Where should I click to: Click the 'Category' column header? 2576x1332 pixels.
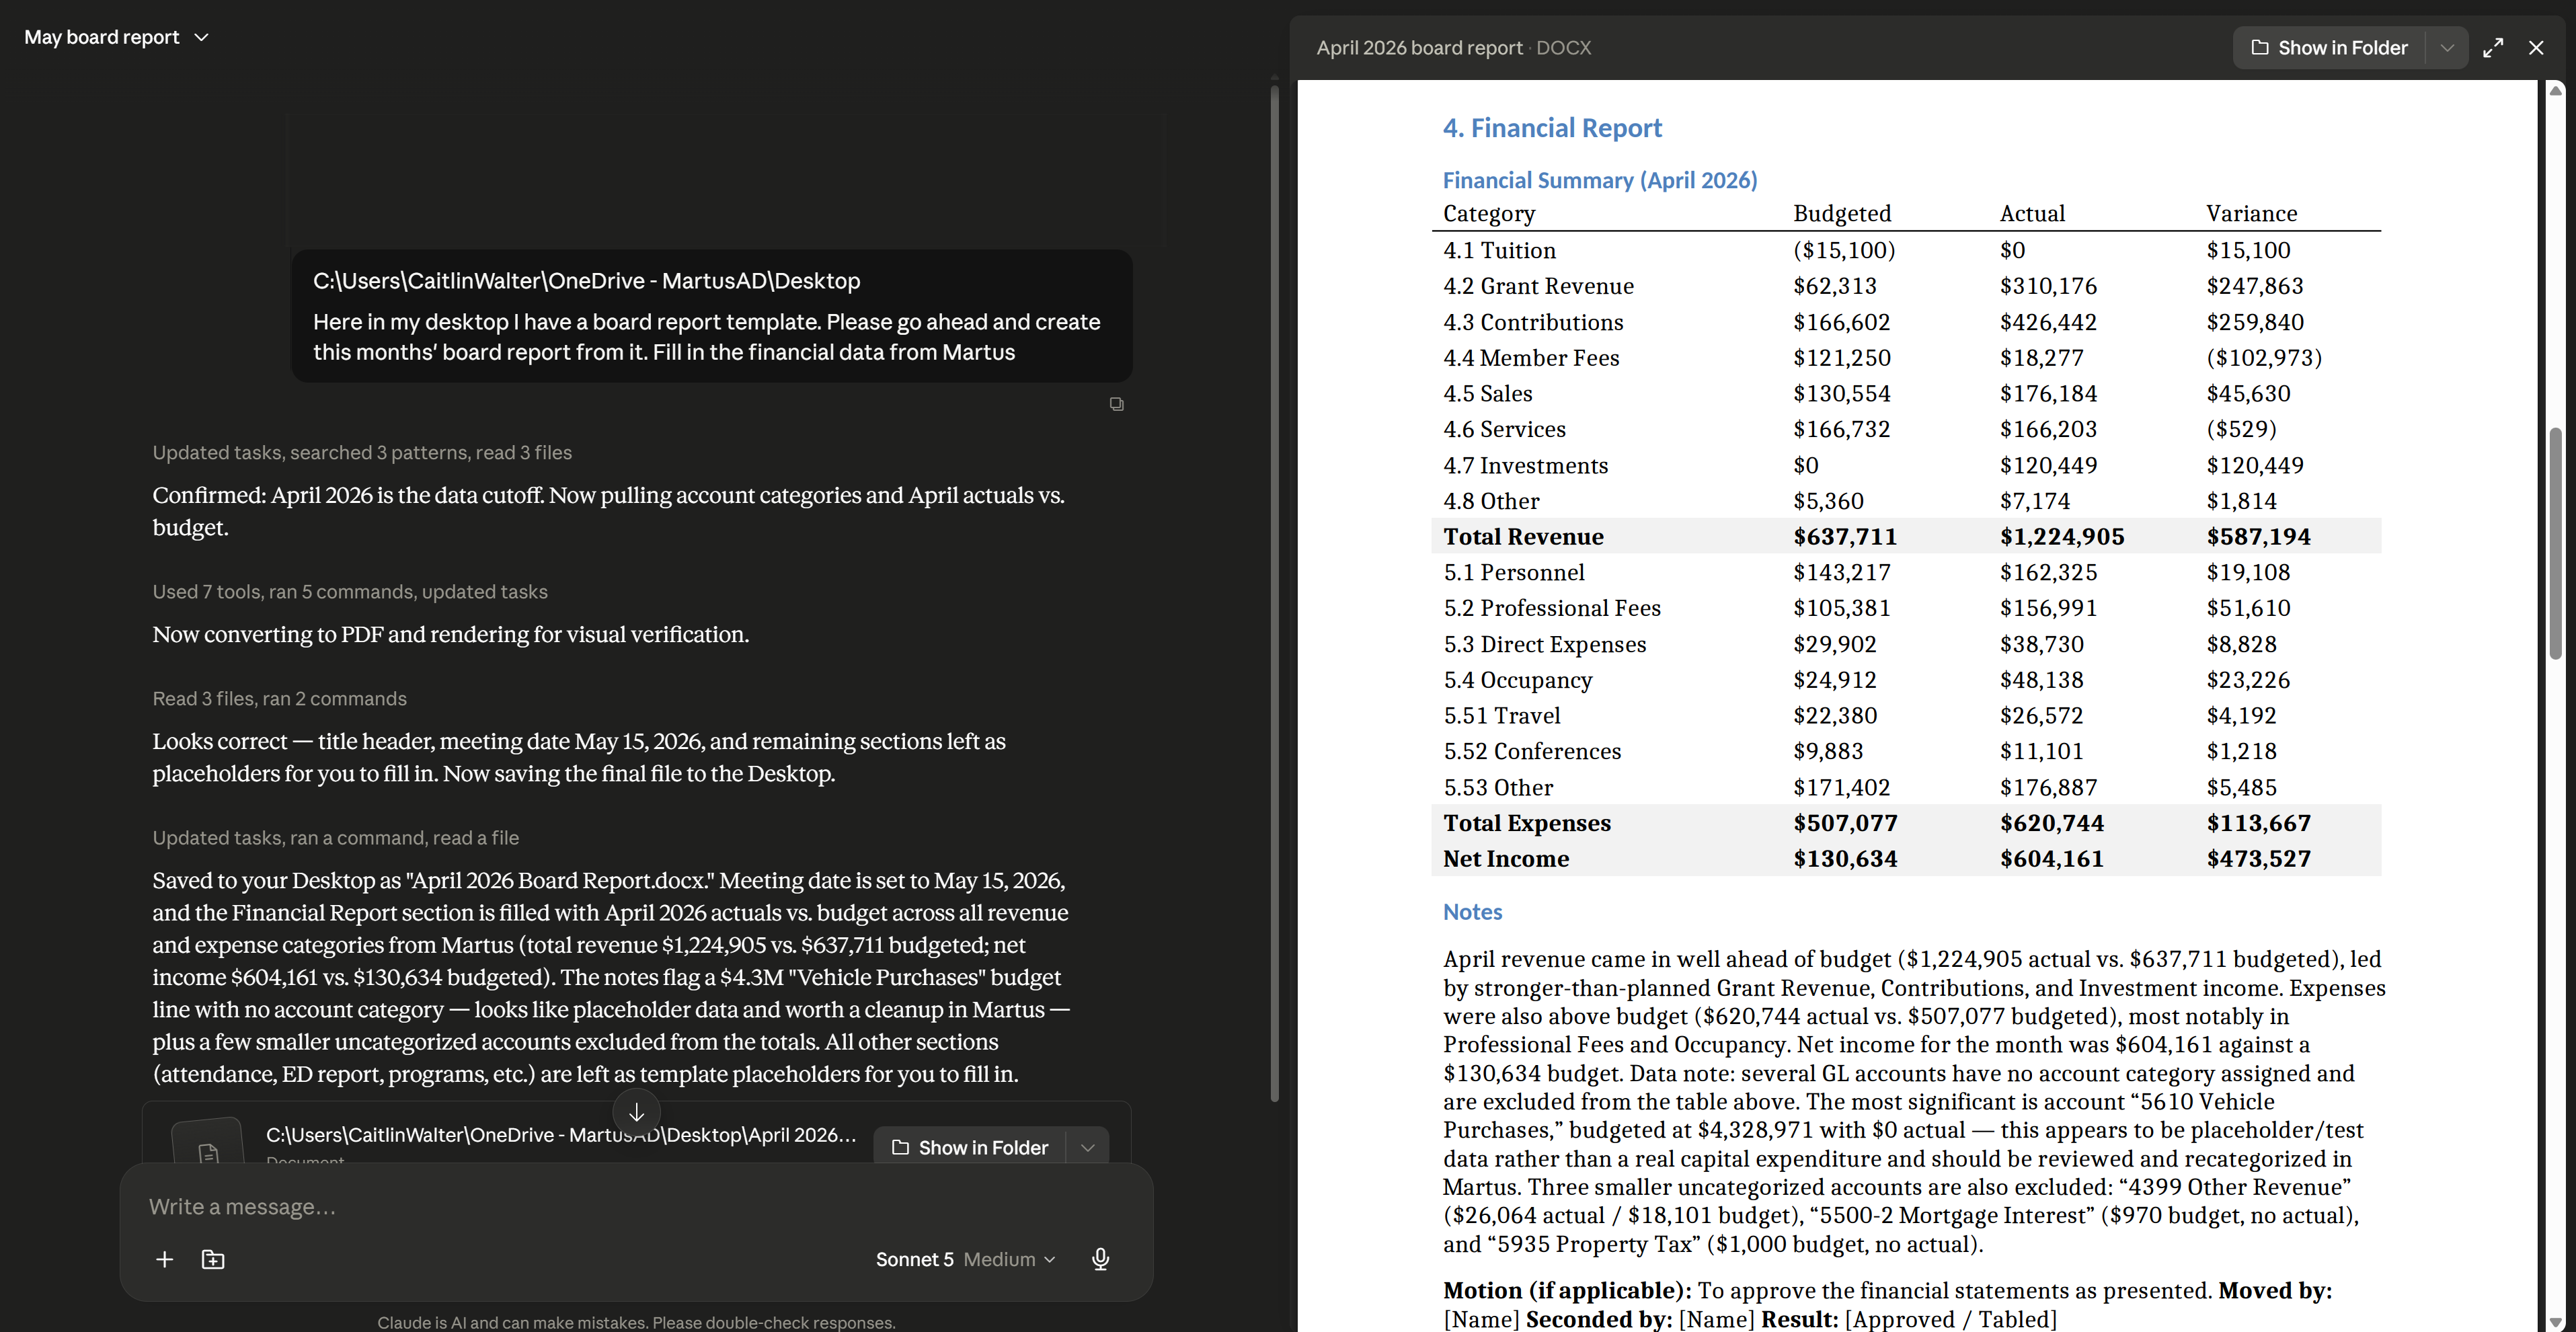[x=1488, y=213]
